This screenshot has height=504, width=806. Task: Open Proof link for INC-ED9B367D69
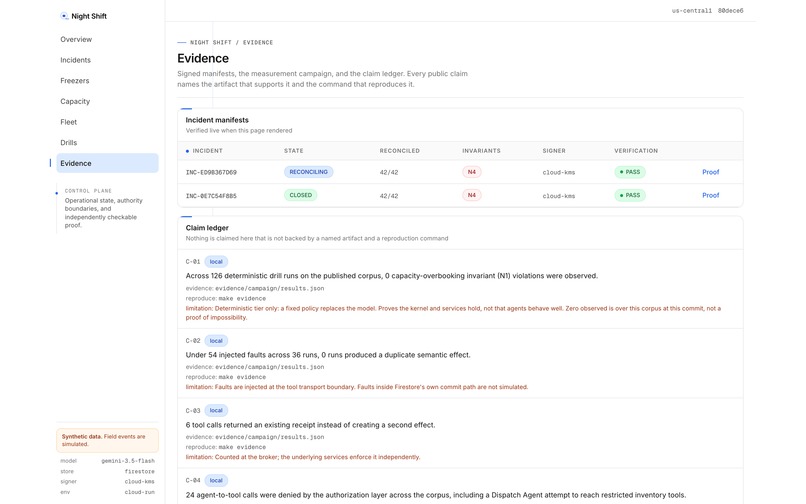710,172
